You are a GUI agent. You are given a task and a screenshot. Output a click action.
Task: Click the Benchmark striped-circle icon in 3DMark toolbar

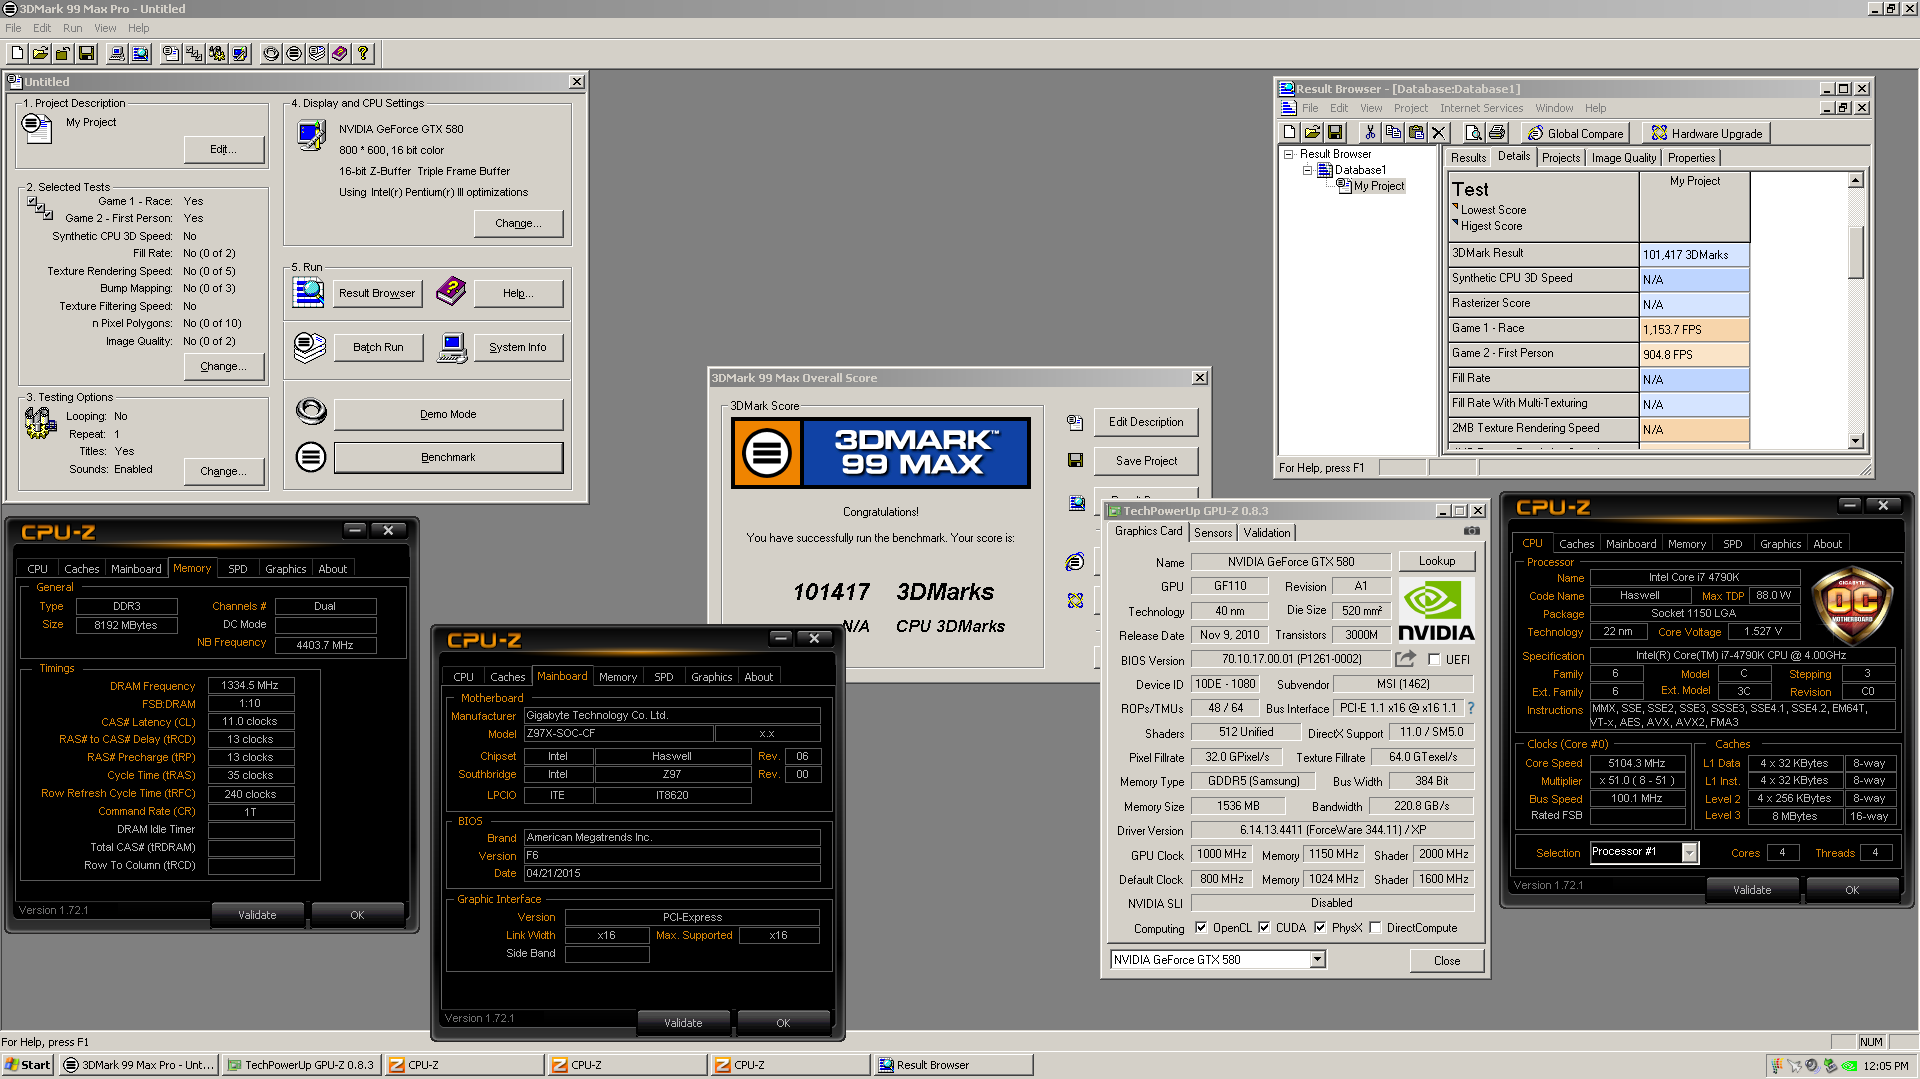pyautogui.click(x=294, y=54)
